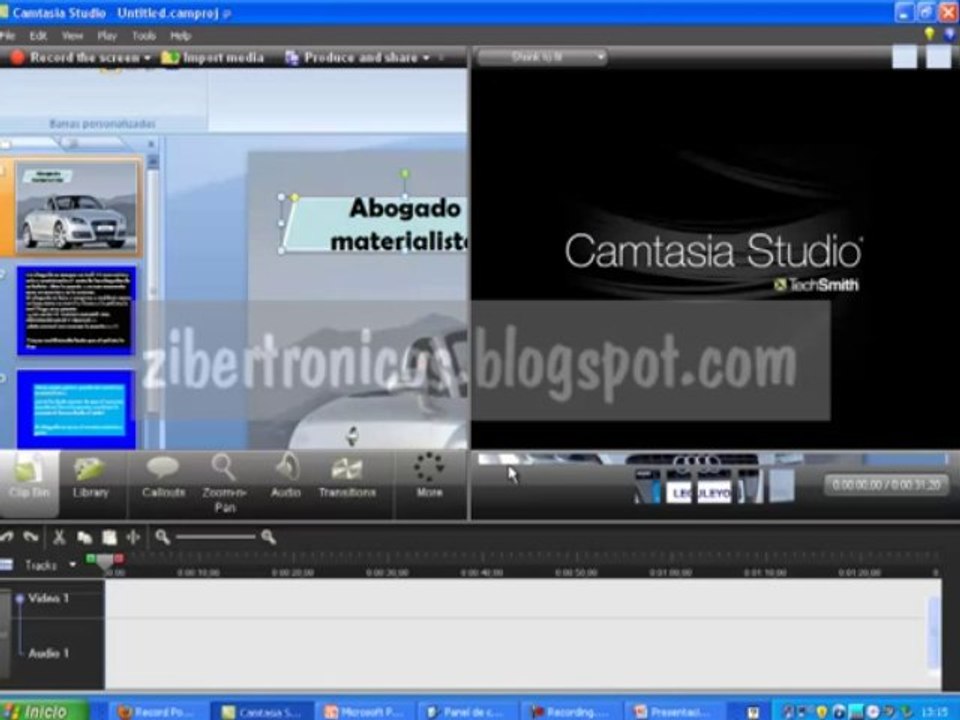Switch to Panel de c... taskbar item
Image resolution: width=960 pixels, height=720 pixels.
[x=467, y=711]
